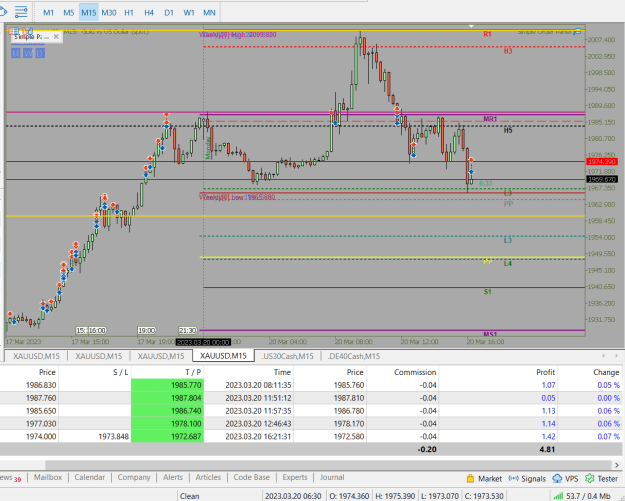Open the Mailbox tab
Viewport: 625px width, 501px height.
[48, 477]
